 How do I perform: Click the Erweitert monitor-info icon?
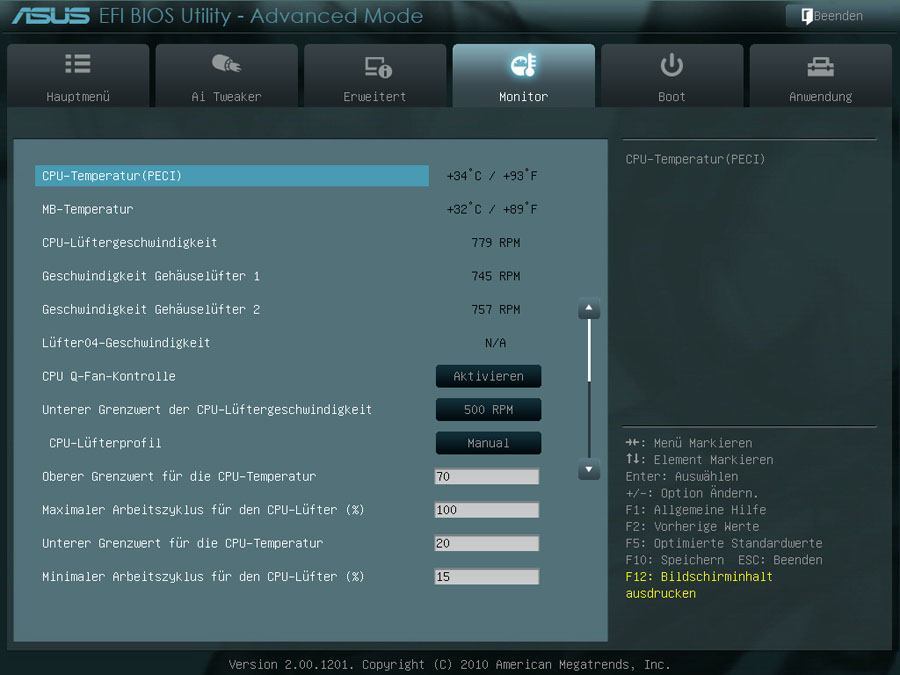pos(377,67)
